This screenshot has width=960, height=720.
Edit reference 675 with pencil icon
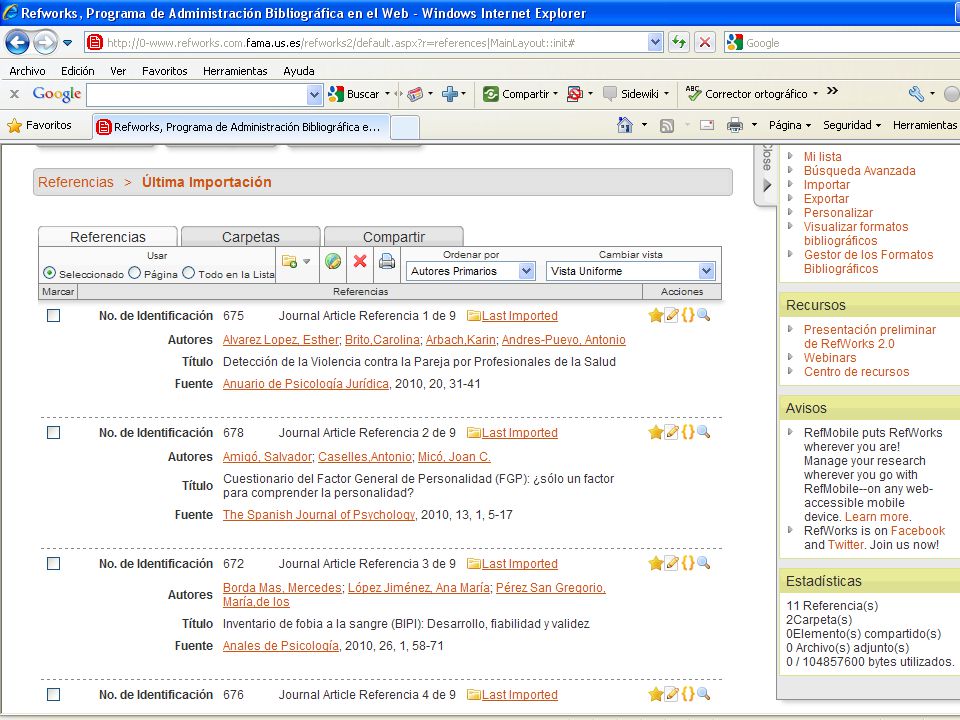pos(672,315)
